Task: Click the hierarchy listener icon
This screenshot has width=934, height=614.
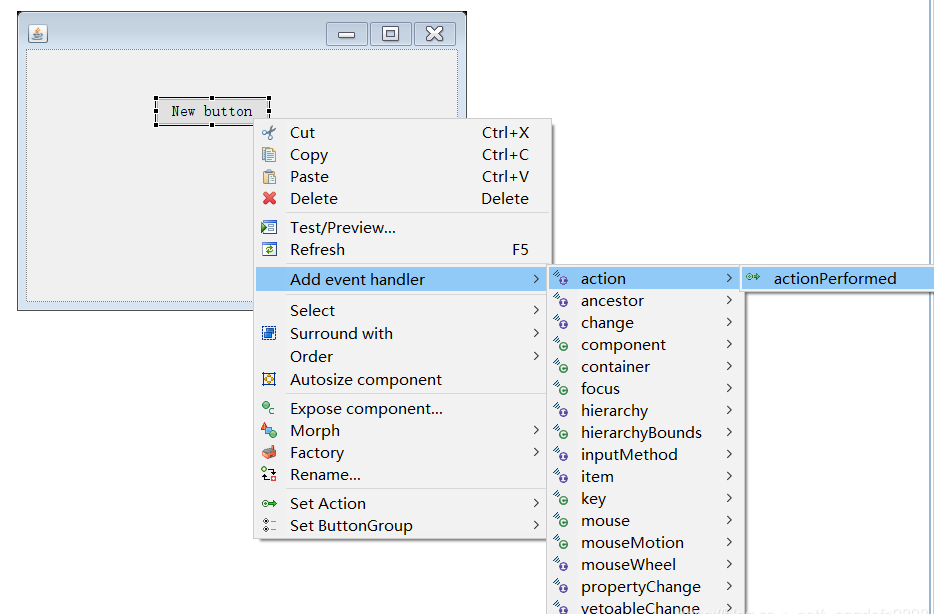Action: (x=561, y=410)
